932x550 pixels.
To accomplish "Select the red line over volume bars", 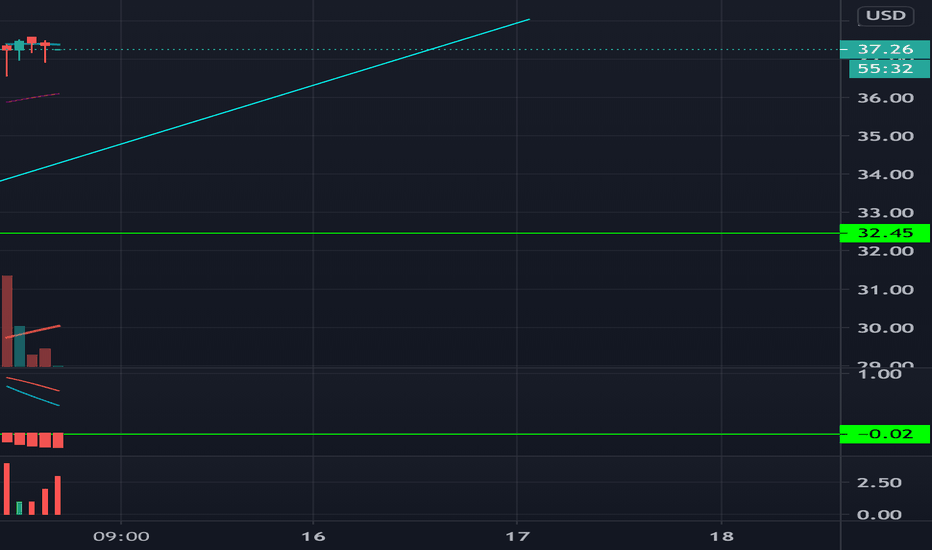I will 33,332.
